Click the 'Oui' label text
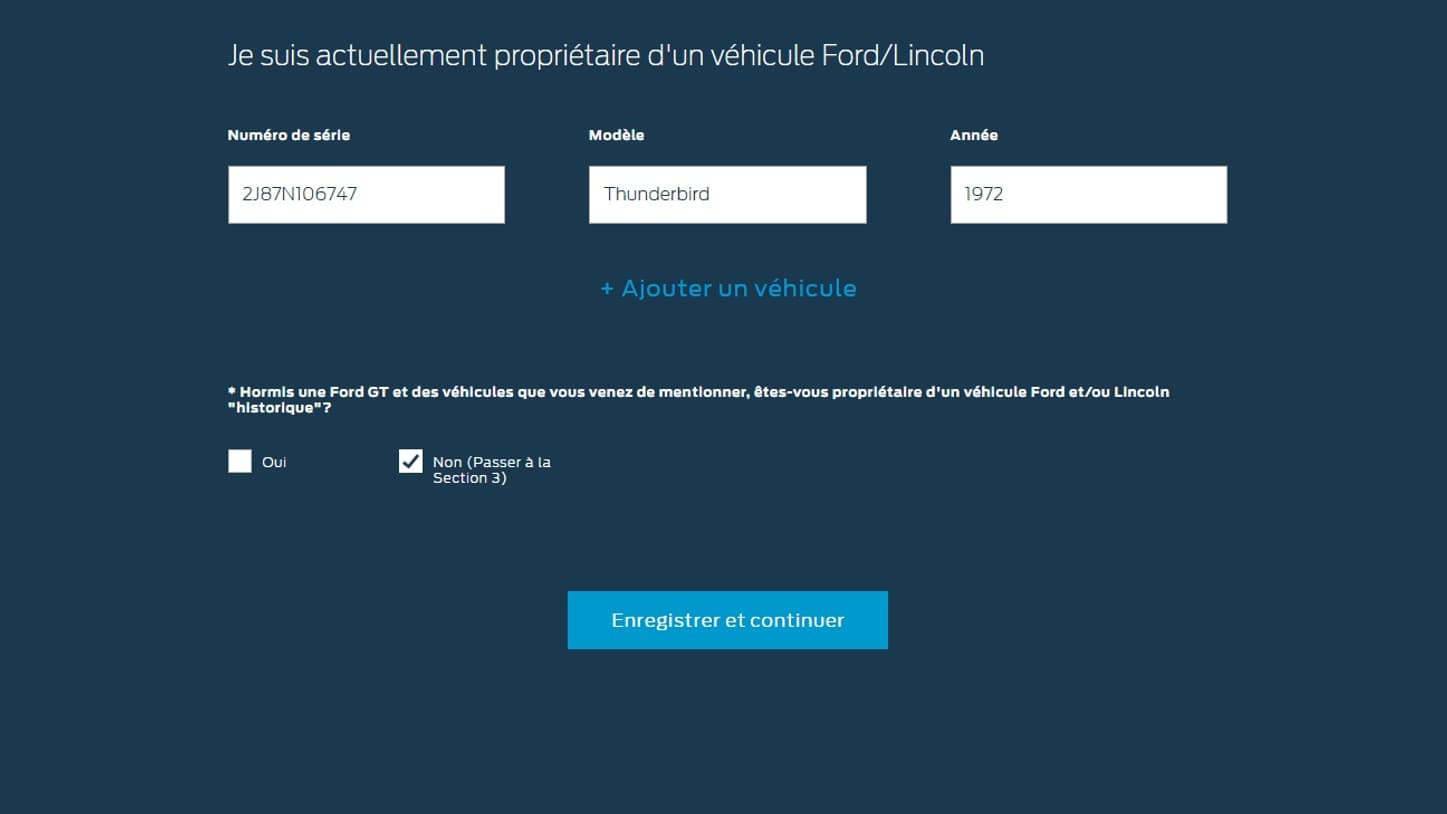This screenshot has height=814, width=1447. tap(274, 462)
